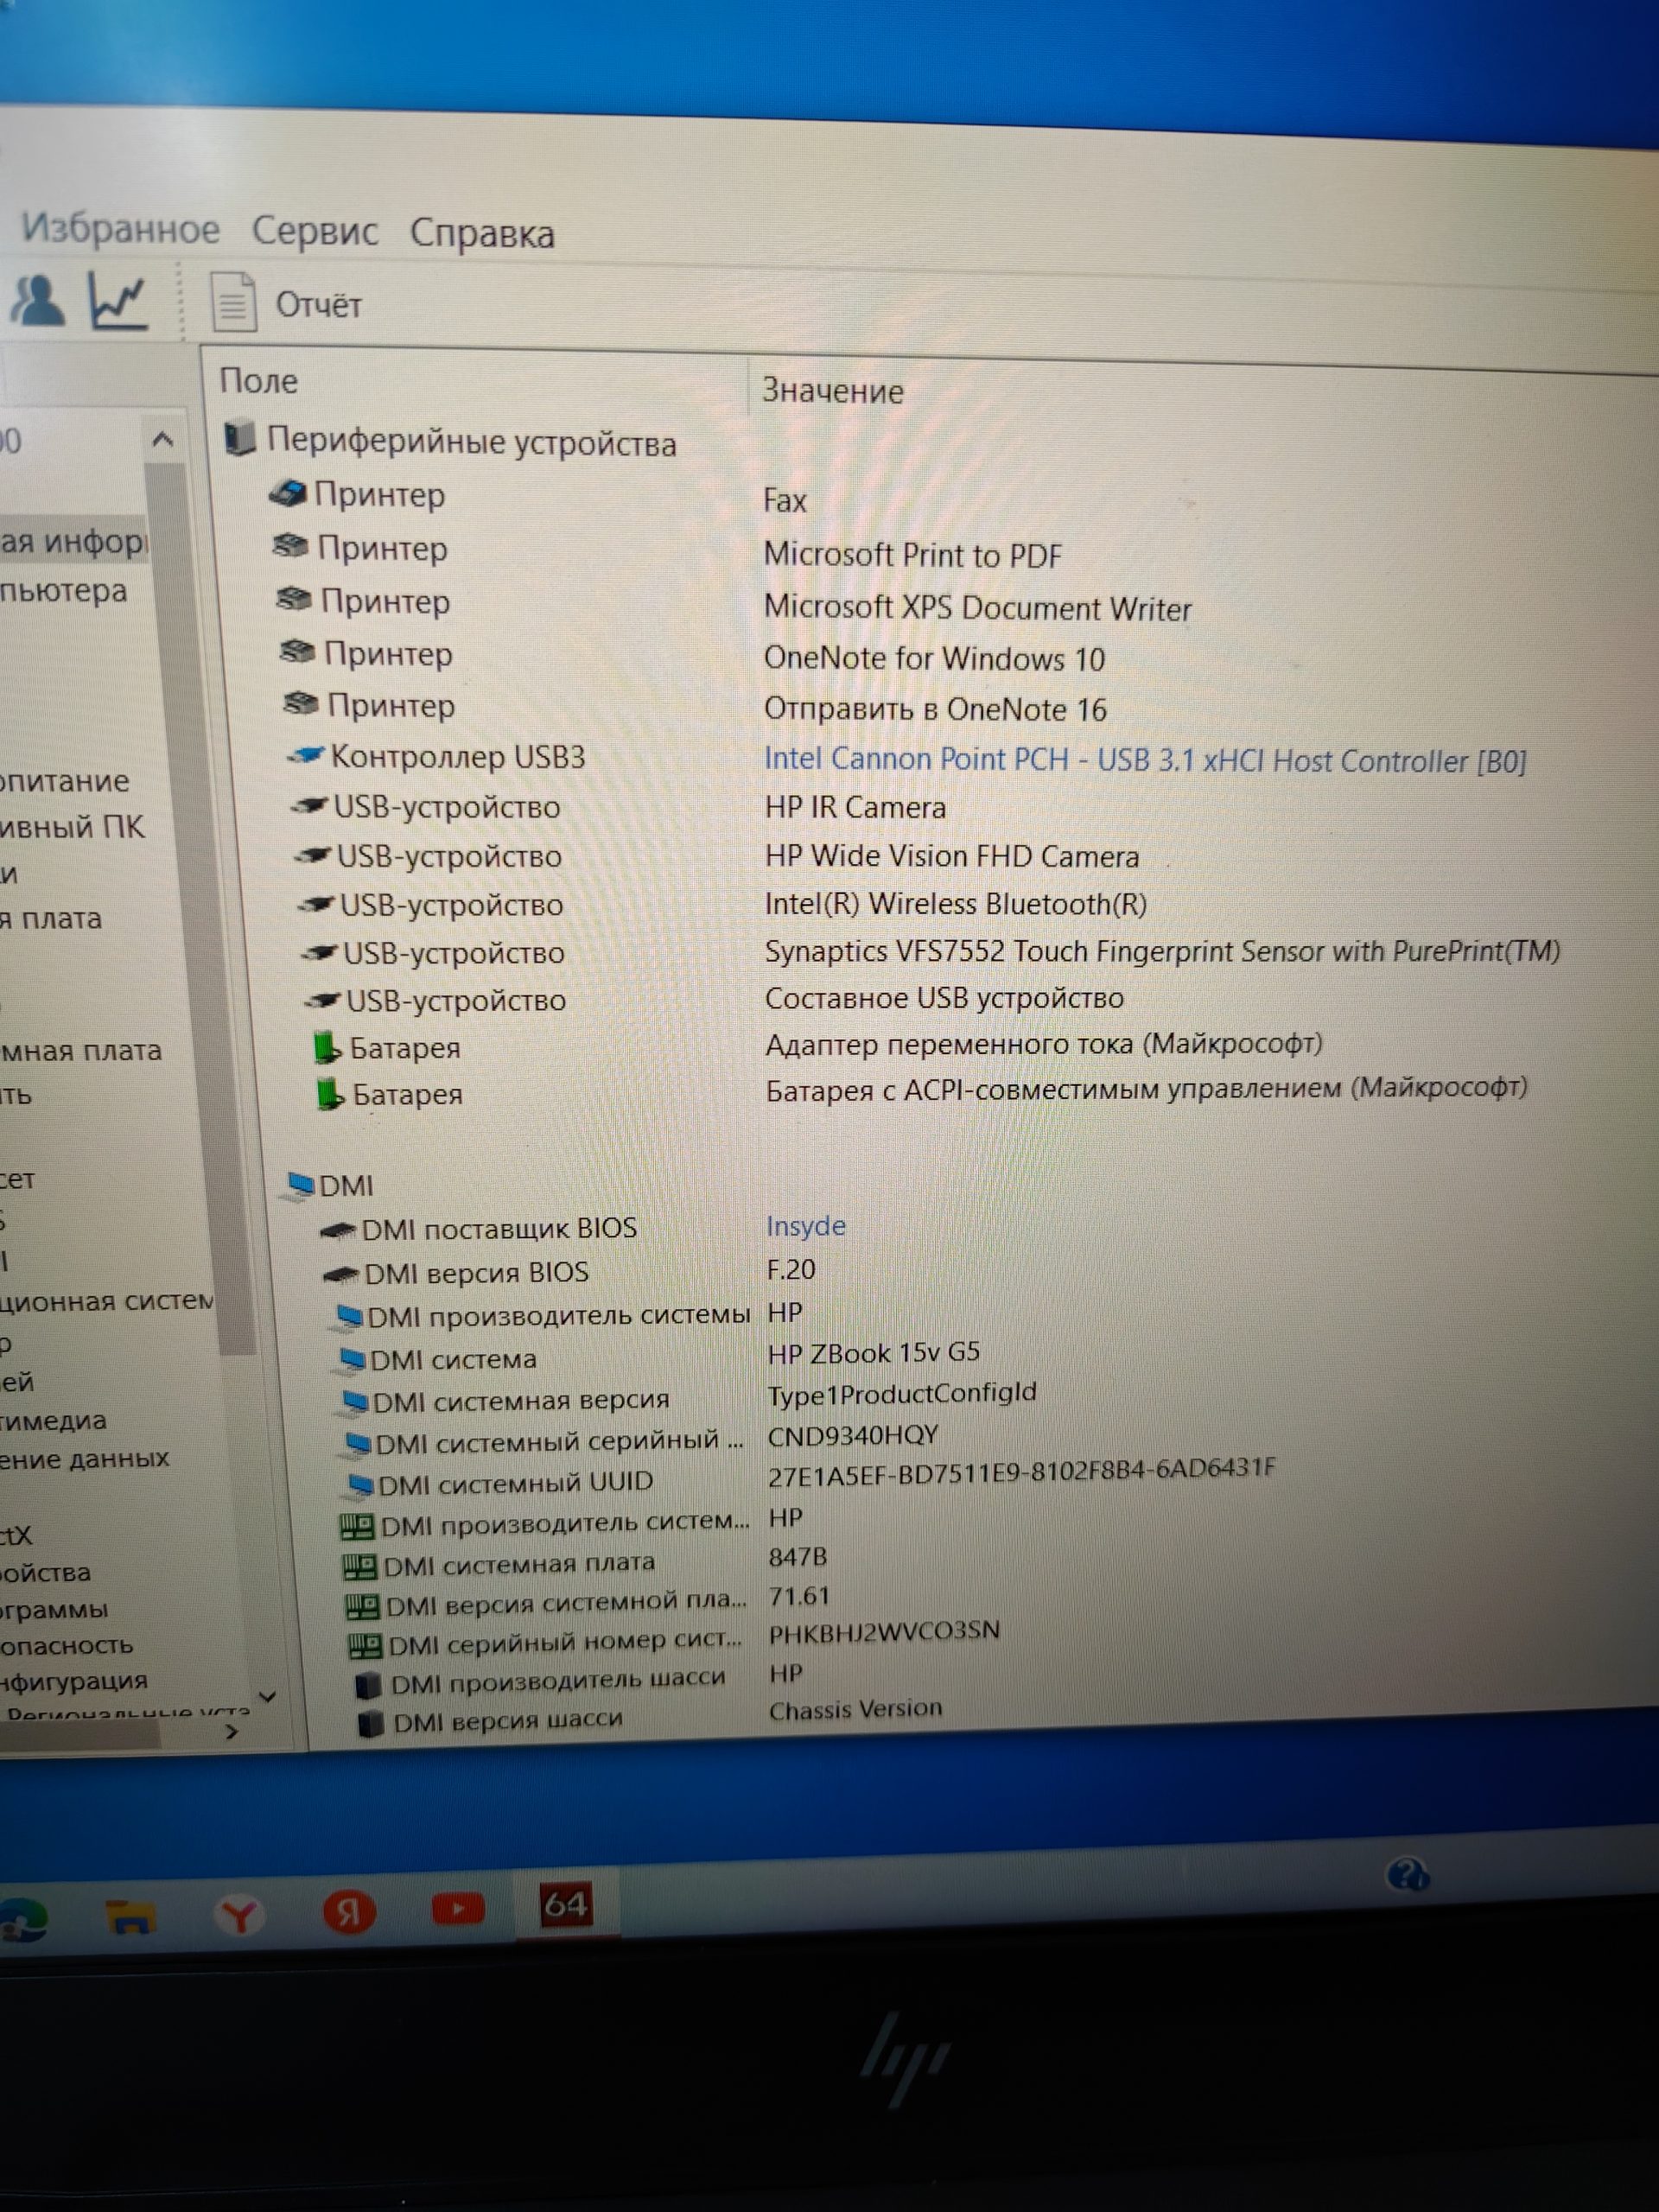Launch YouTube from the taskbar
Viewport: 1659px width, 2212px height.
click(457, 1909)
